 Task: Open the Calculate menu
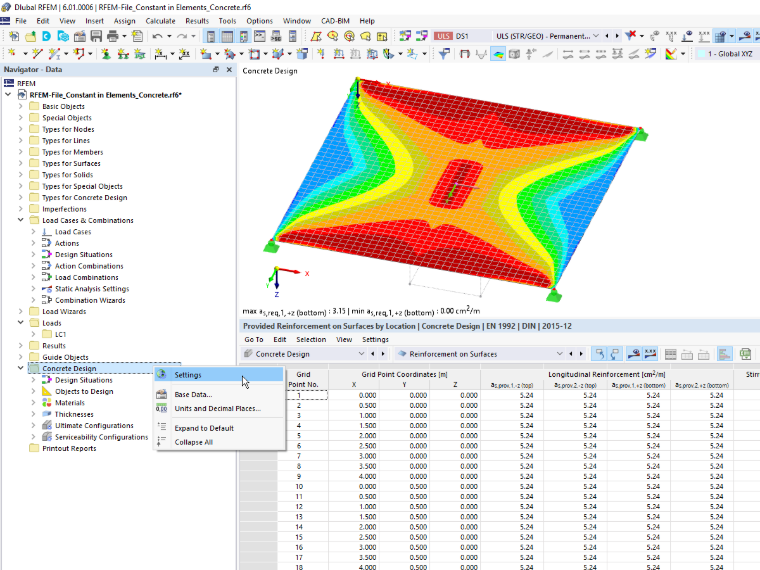(160, 21)
